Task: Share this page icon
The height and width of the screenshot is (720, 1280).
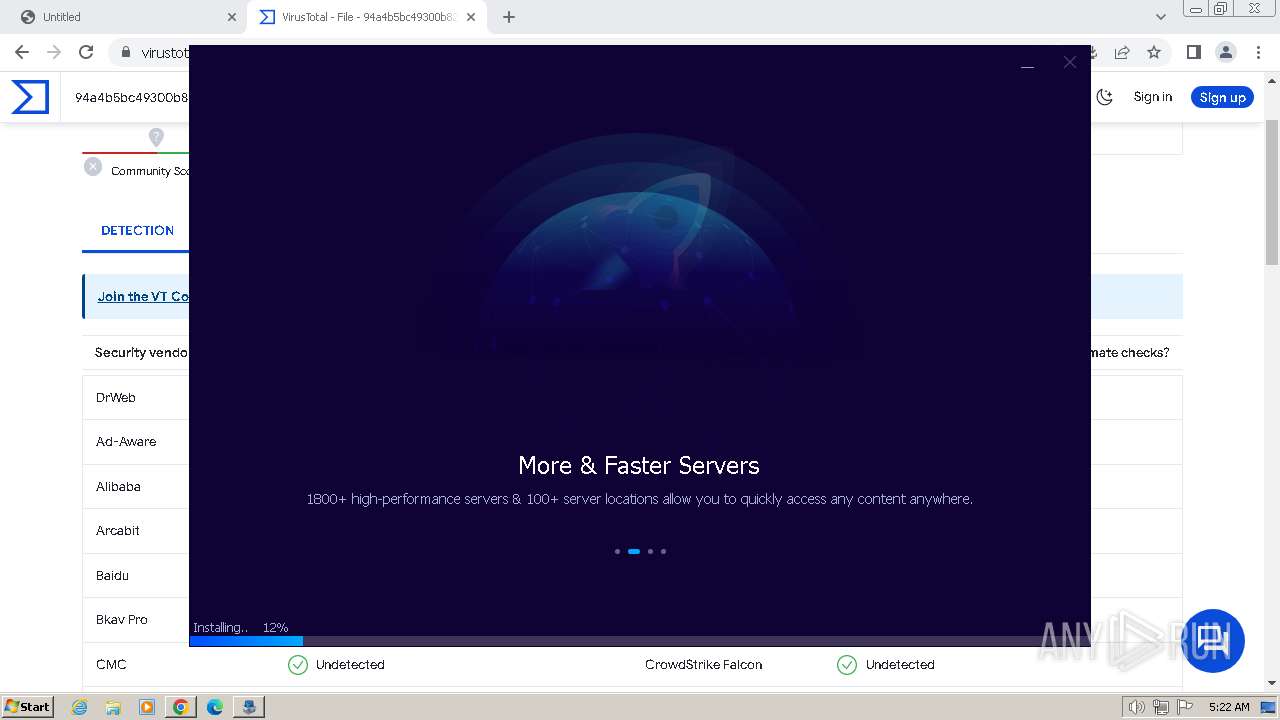Action: pyautogui.click(x=1122, y=52)
